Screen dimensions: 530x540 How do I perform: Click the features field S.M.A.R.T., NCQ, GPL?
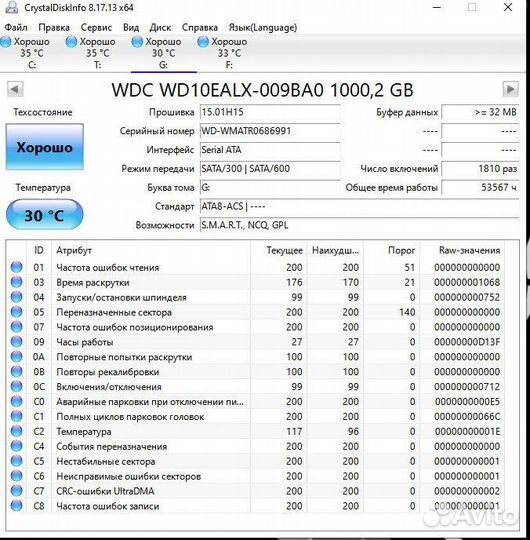[359, 225]
